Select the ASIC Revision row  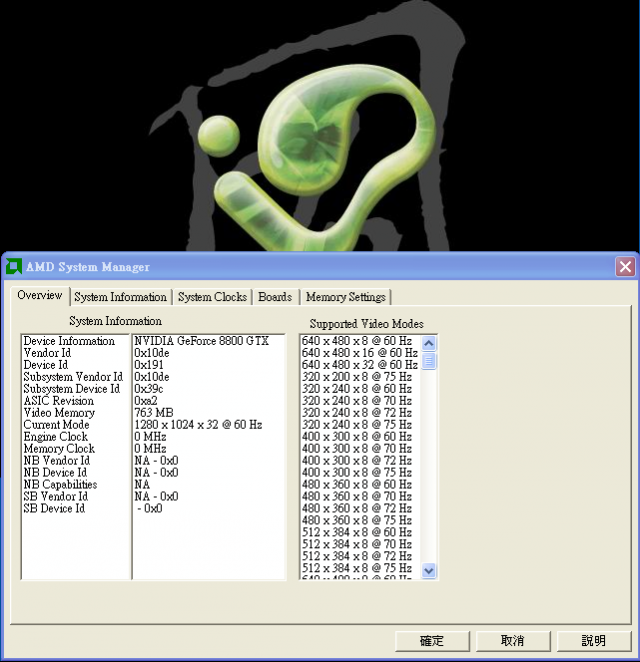tap(59, 401)
